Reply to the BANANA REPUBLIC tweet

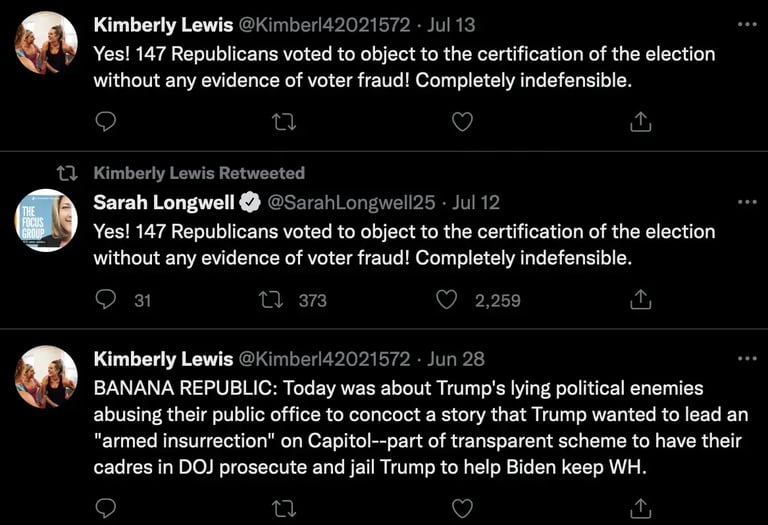[x=105, y=508]
